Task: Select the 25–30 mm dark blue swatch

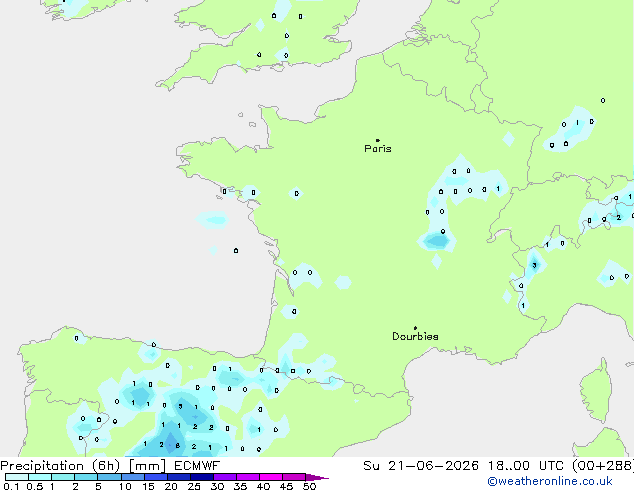Action: click(x=201, y=477)
